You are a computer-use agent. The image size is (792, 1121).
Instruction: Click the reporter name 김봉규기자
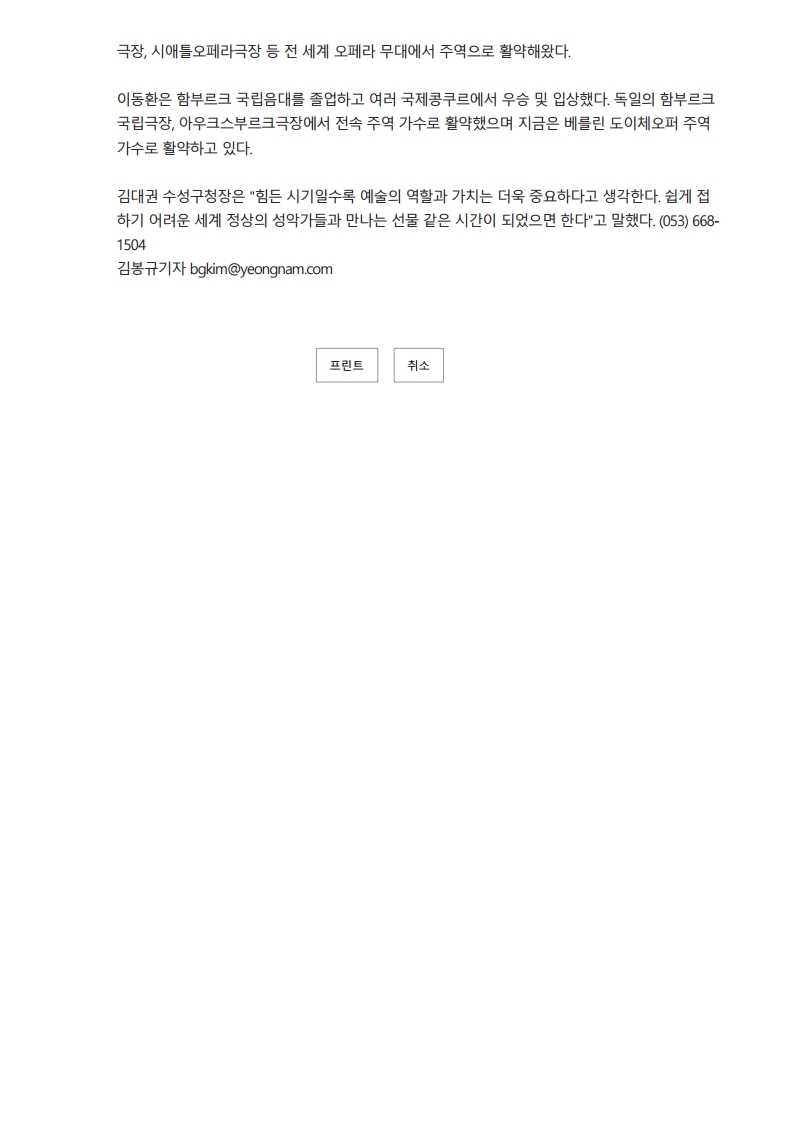pos(151,269)
